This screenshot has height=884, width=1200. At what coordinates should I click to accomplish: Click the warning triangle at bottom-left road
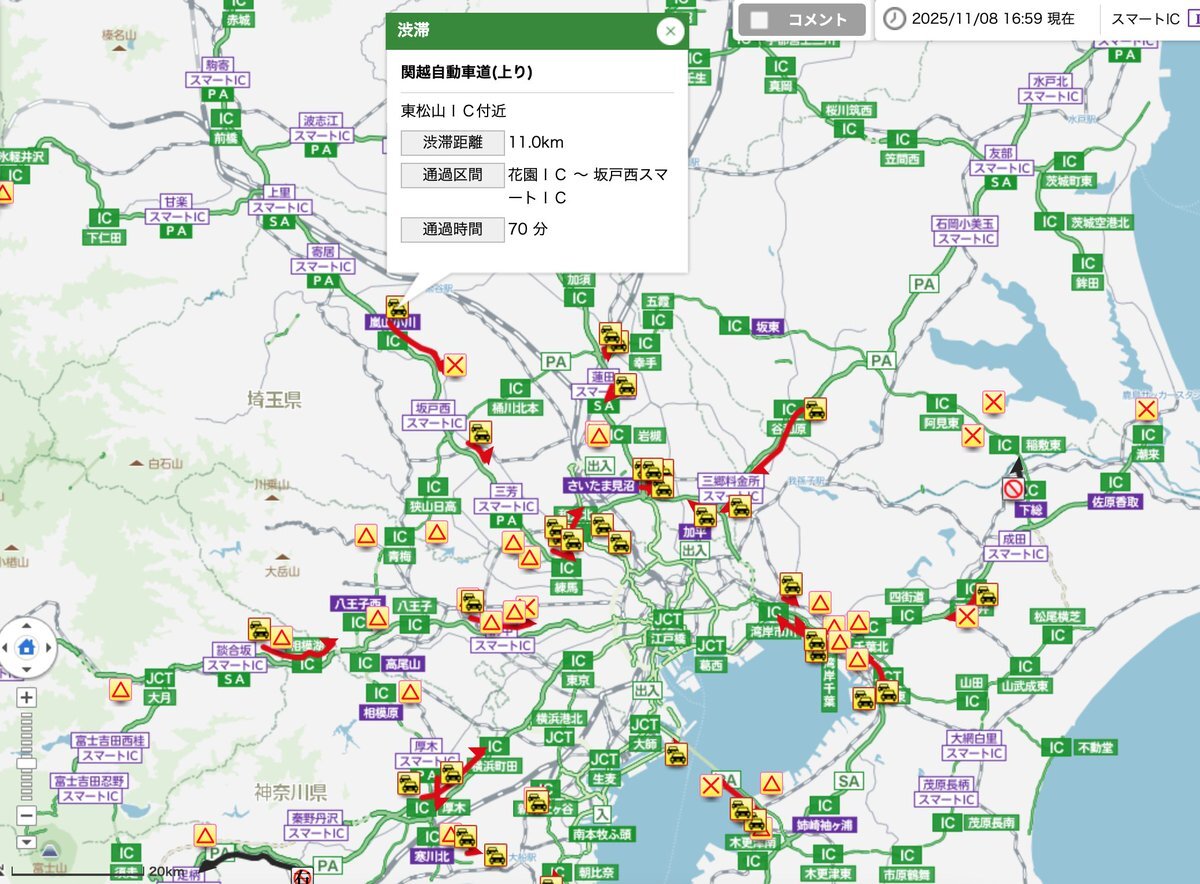click(x=205, y=834)
